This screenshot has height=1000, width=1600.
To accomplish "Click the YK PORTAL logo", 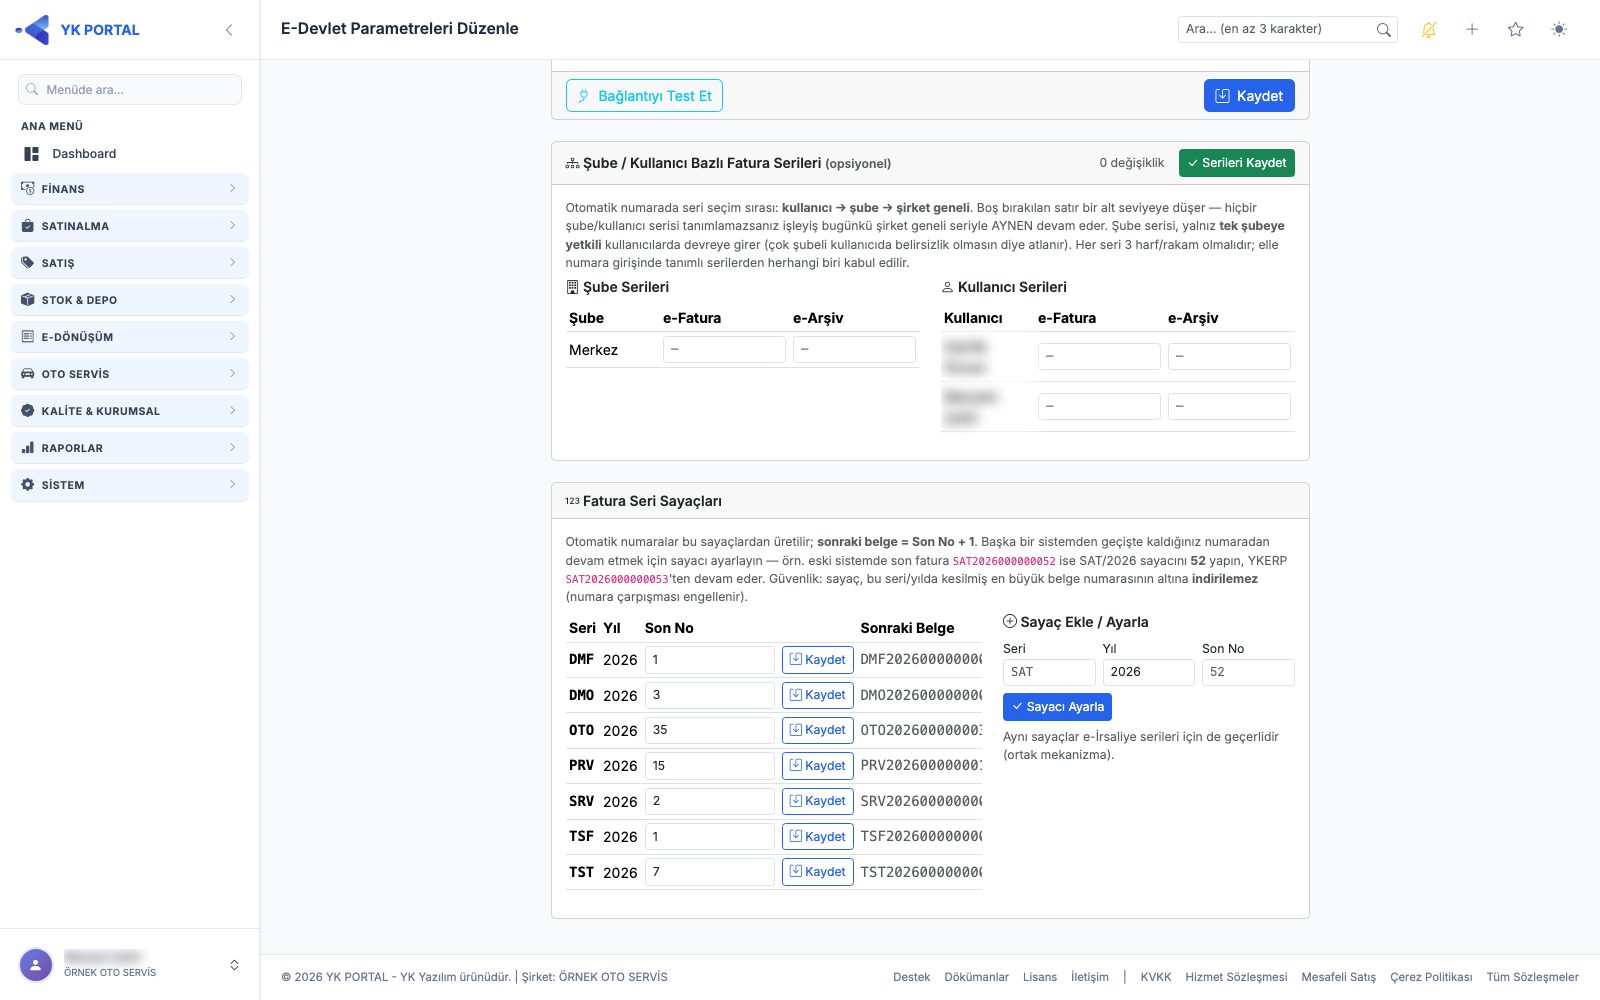I will coord(78,30).
